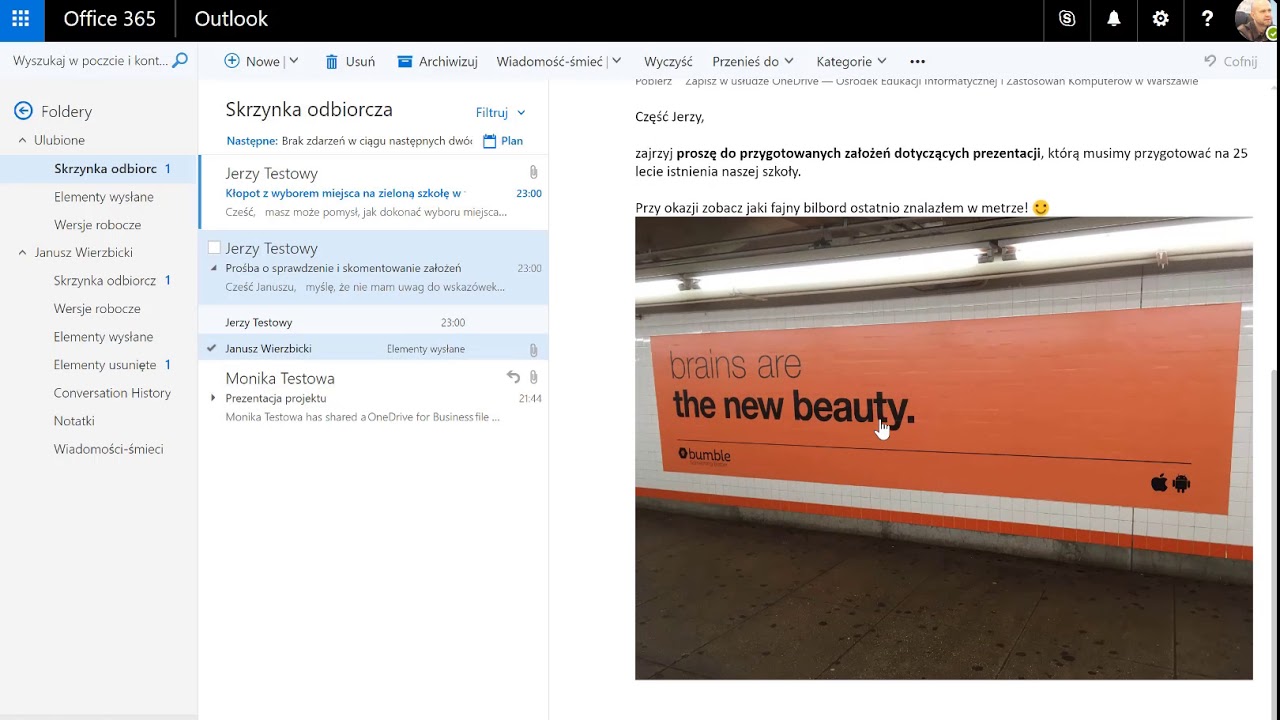This screenshot has height=720, width=1280.
Task: Click the Archiwizuj archive icon
Action: point(405,62)
